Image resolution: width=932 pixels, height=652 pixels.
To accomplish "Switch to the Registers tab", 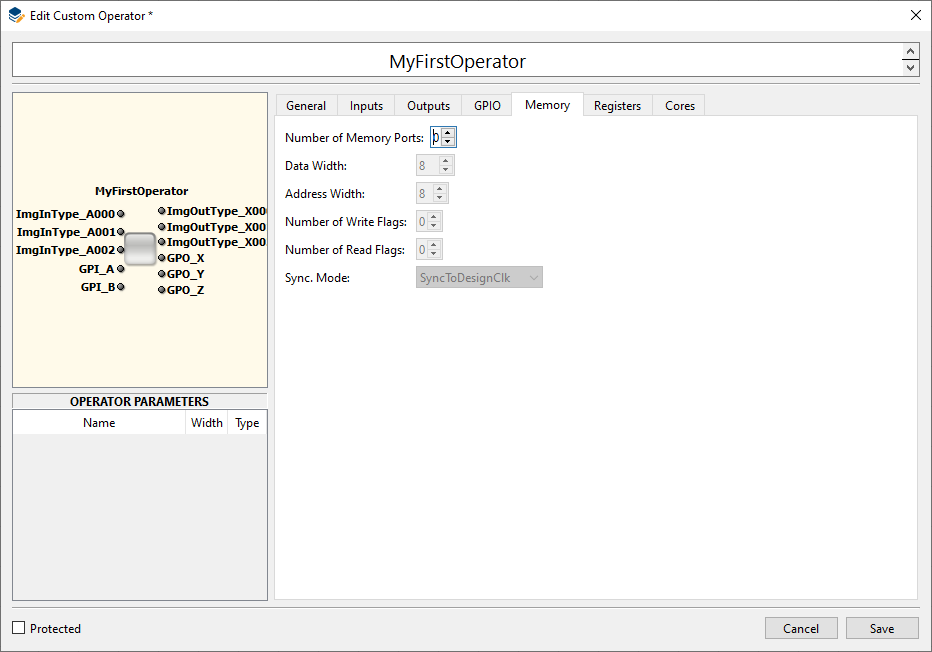I will coord(617,106).
